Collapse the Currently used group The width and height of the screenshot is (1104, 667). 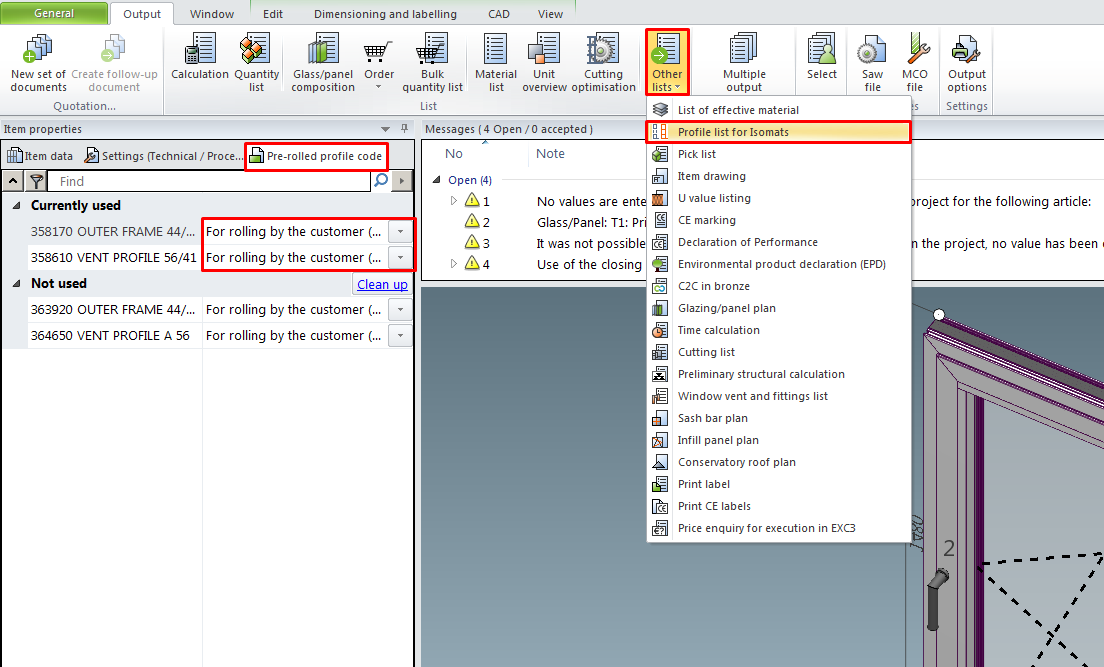[17, 205]
